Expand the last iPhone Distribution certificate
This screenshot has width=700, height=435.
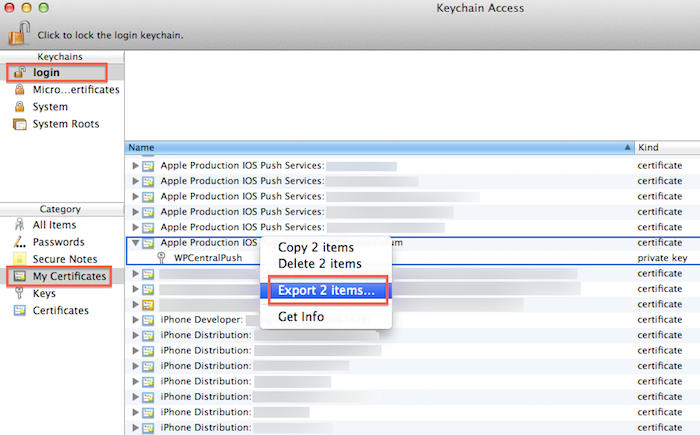click(x=135, y=427)
